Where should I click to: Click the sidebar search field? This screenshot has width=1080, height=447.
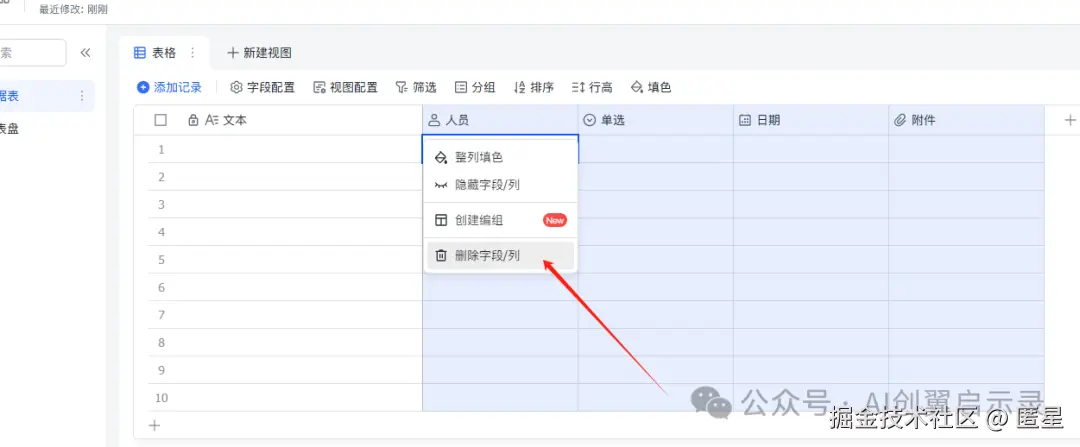point(32,53)
